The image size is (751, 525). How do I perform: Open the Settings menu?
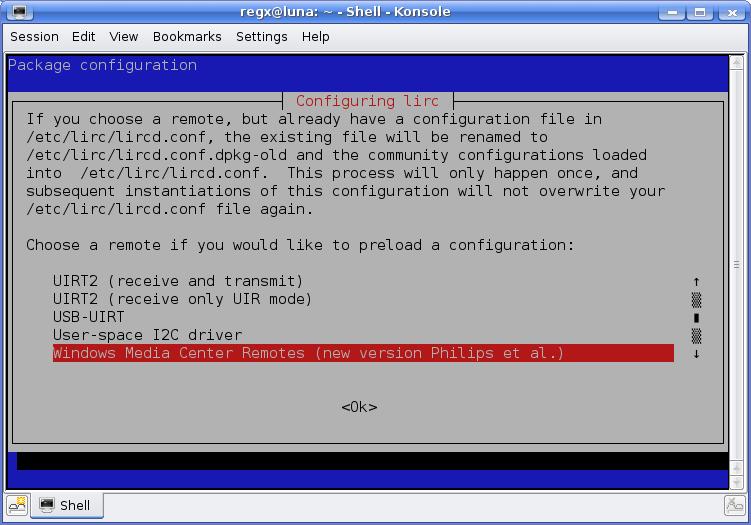click(x=262, y=37)
